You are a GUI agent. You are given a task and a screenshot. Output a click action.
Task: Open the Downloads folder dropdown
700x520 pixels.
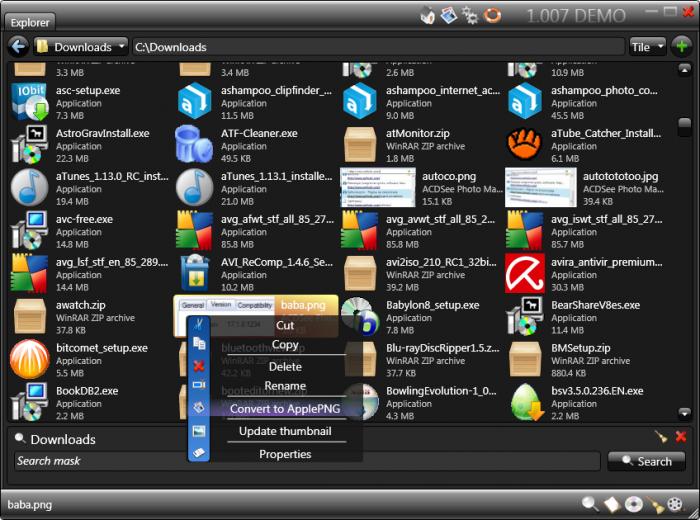click(x=81, y=47)
